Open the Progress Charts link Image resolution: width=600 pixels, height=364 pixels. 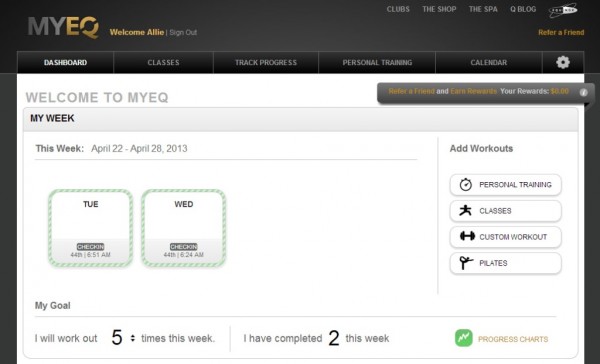tap(513, 339)
